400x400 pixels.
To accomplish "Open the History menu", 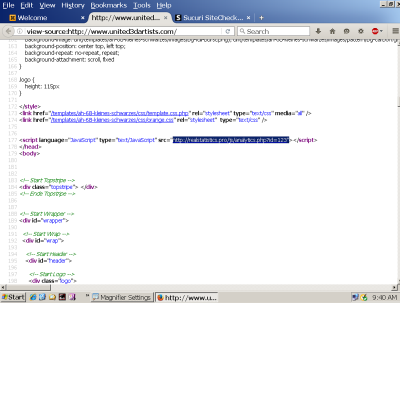I will click(x=73, y=5).
